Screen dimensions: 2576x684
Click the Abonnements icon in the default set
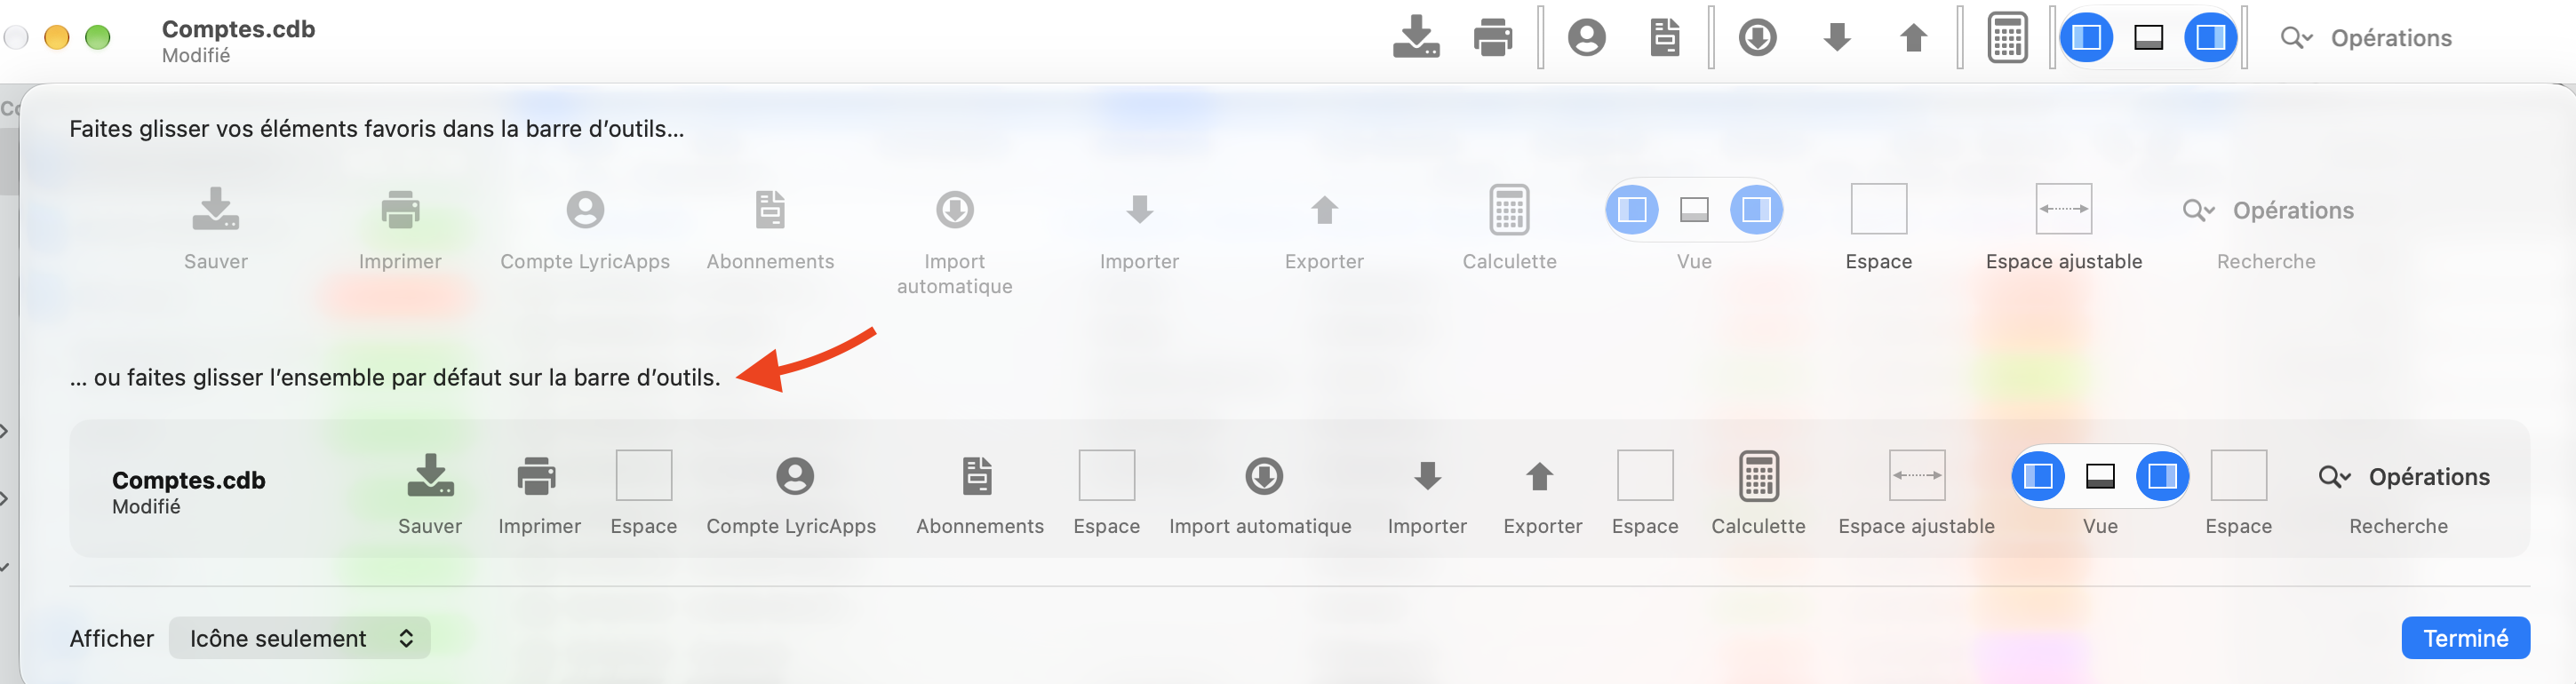(977, 476)
